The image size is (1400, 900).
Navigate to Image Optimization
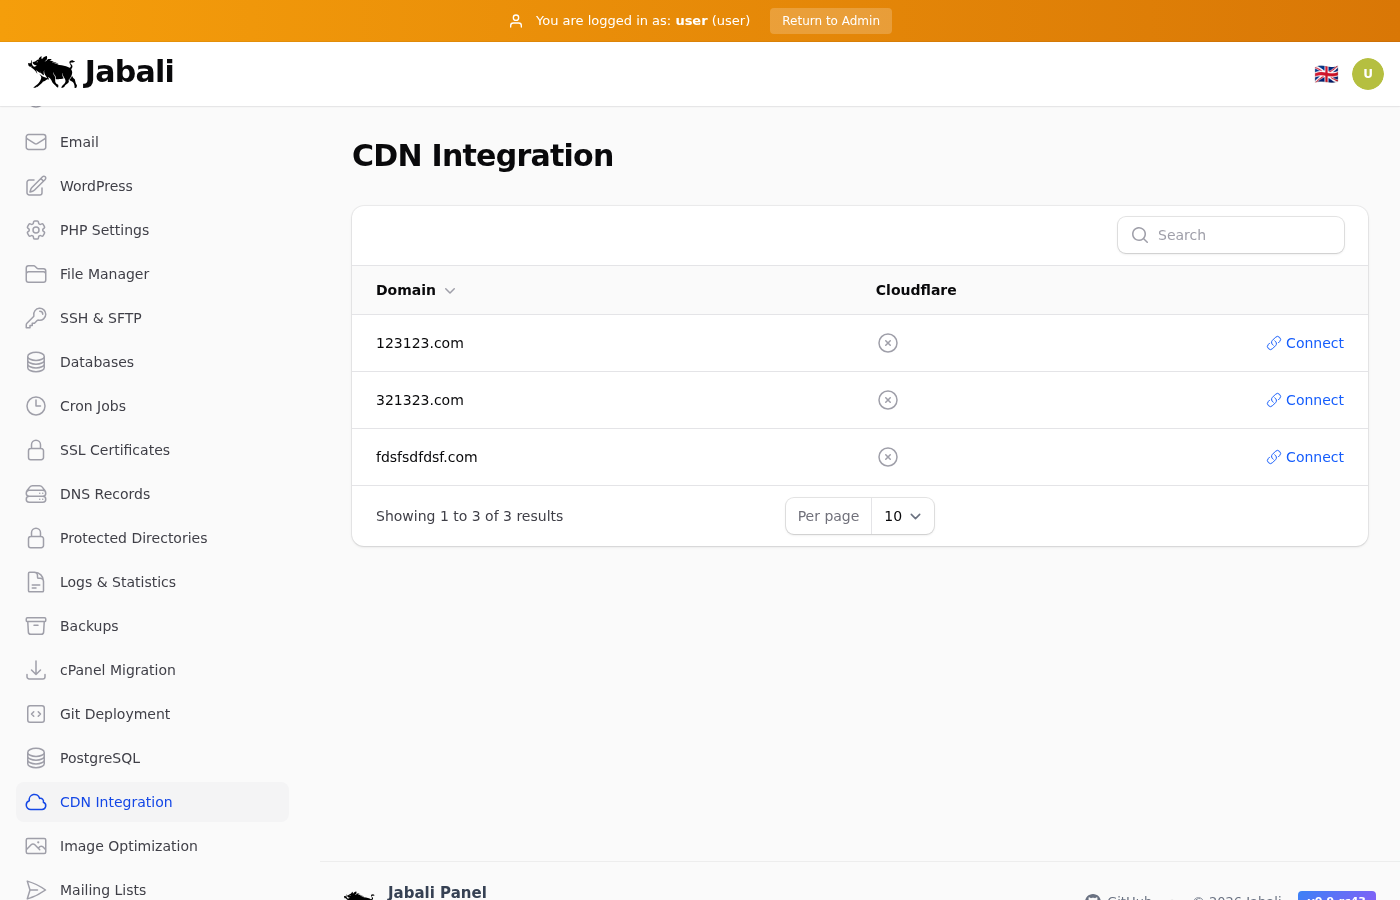click(128, 846)
